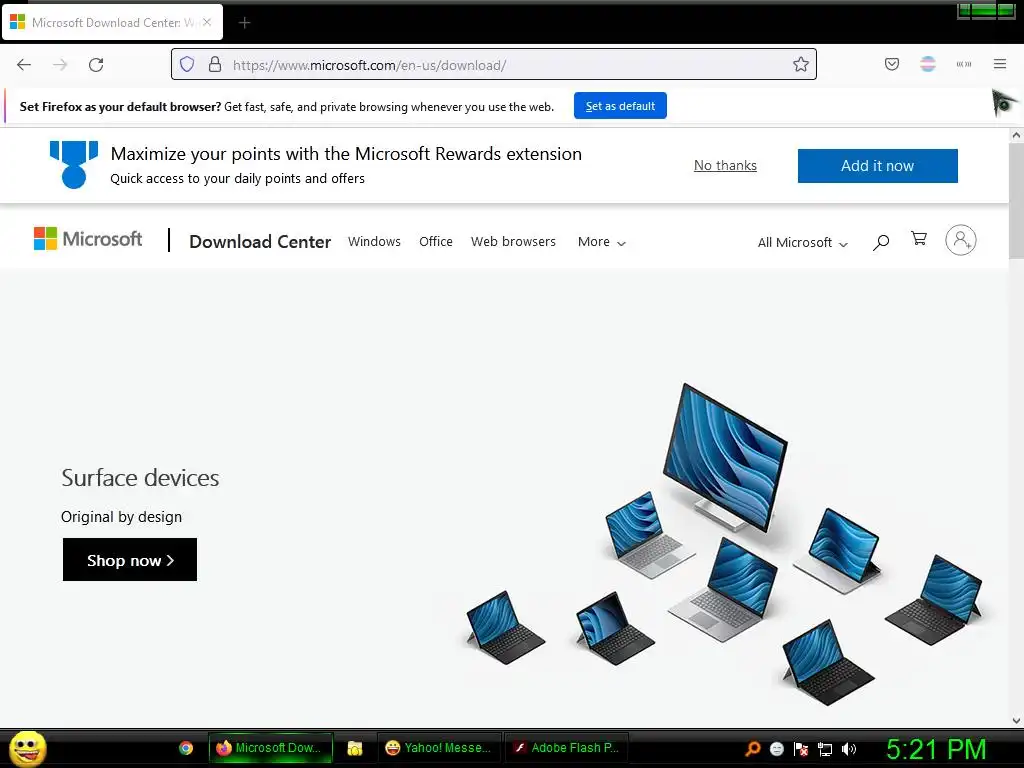Launch Chrome from the taskbar

186,748
